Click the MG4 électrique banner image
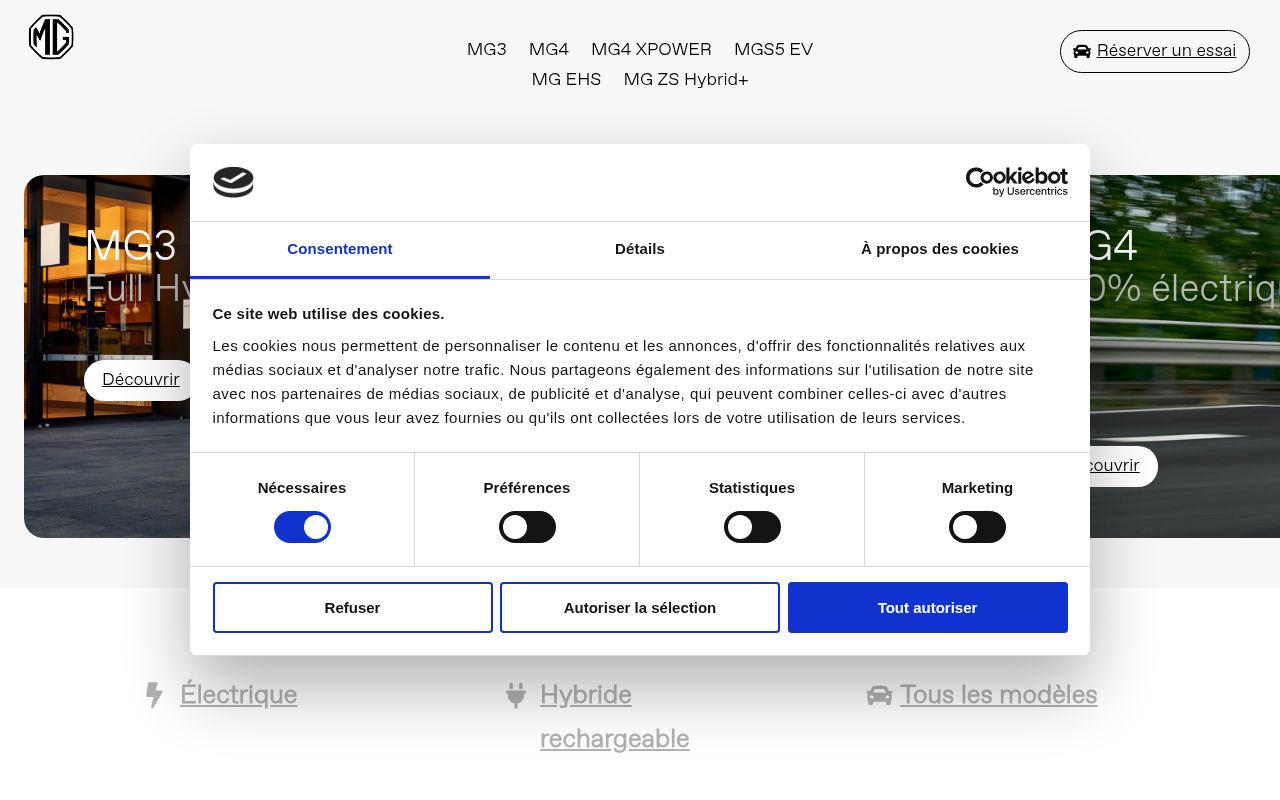Screen dimensions: 1280x800 point(1185,356)
